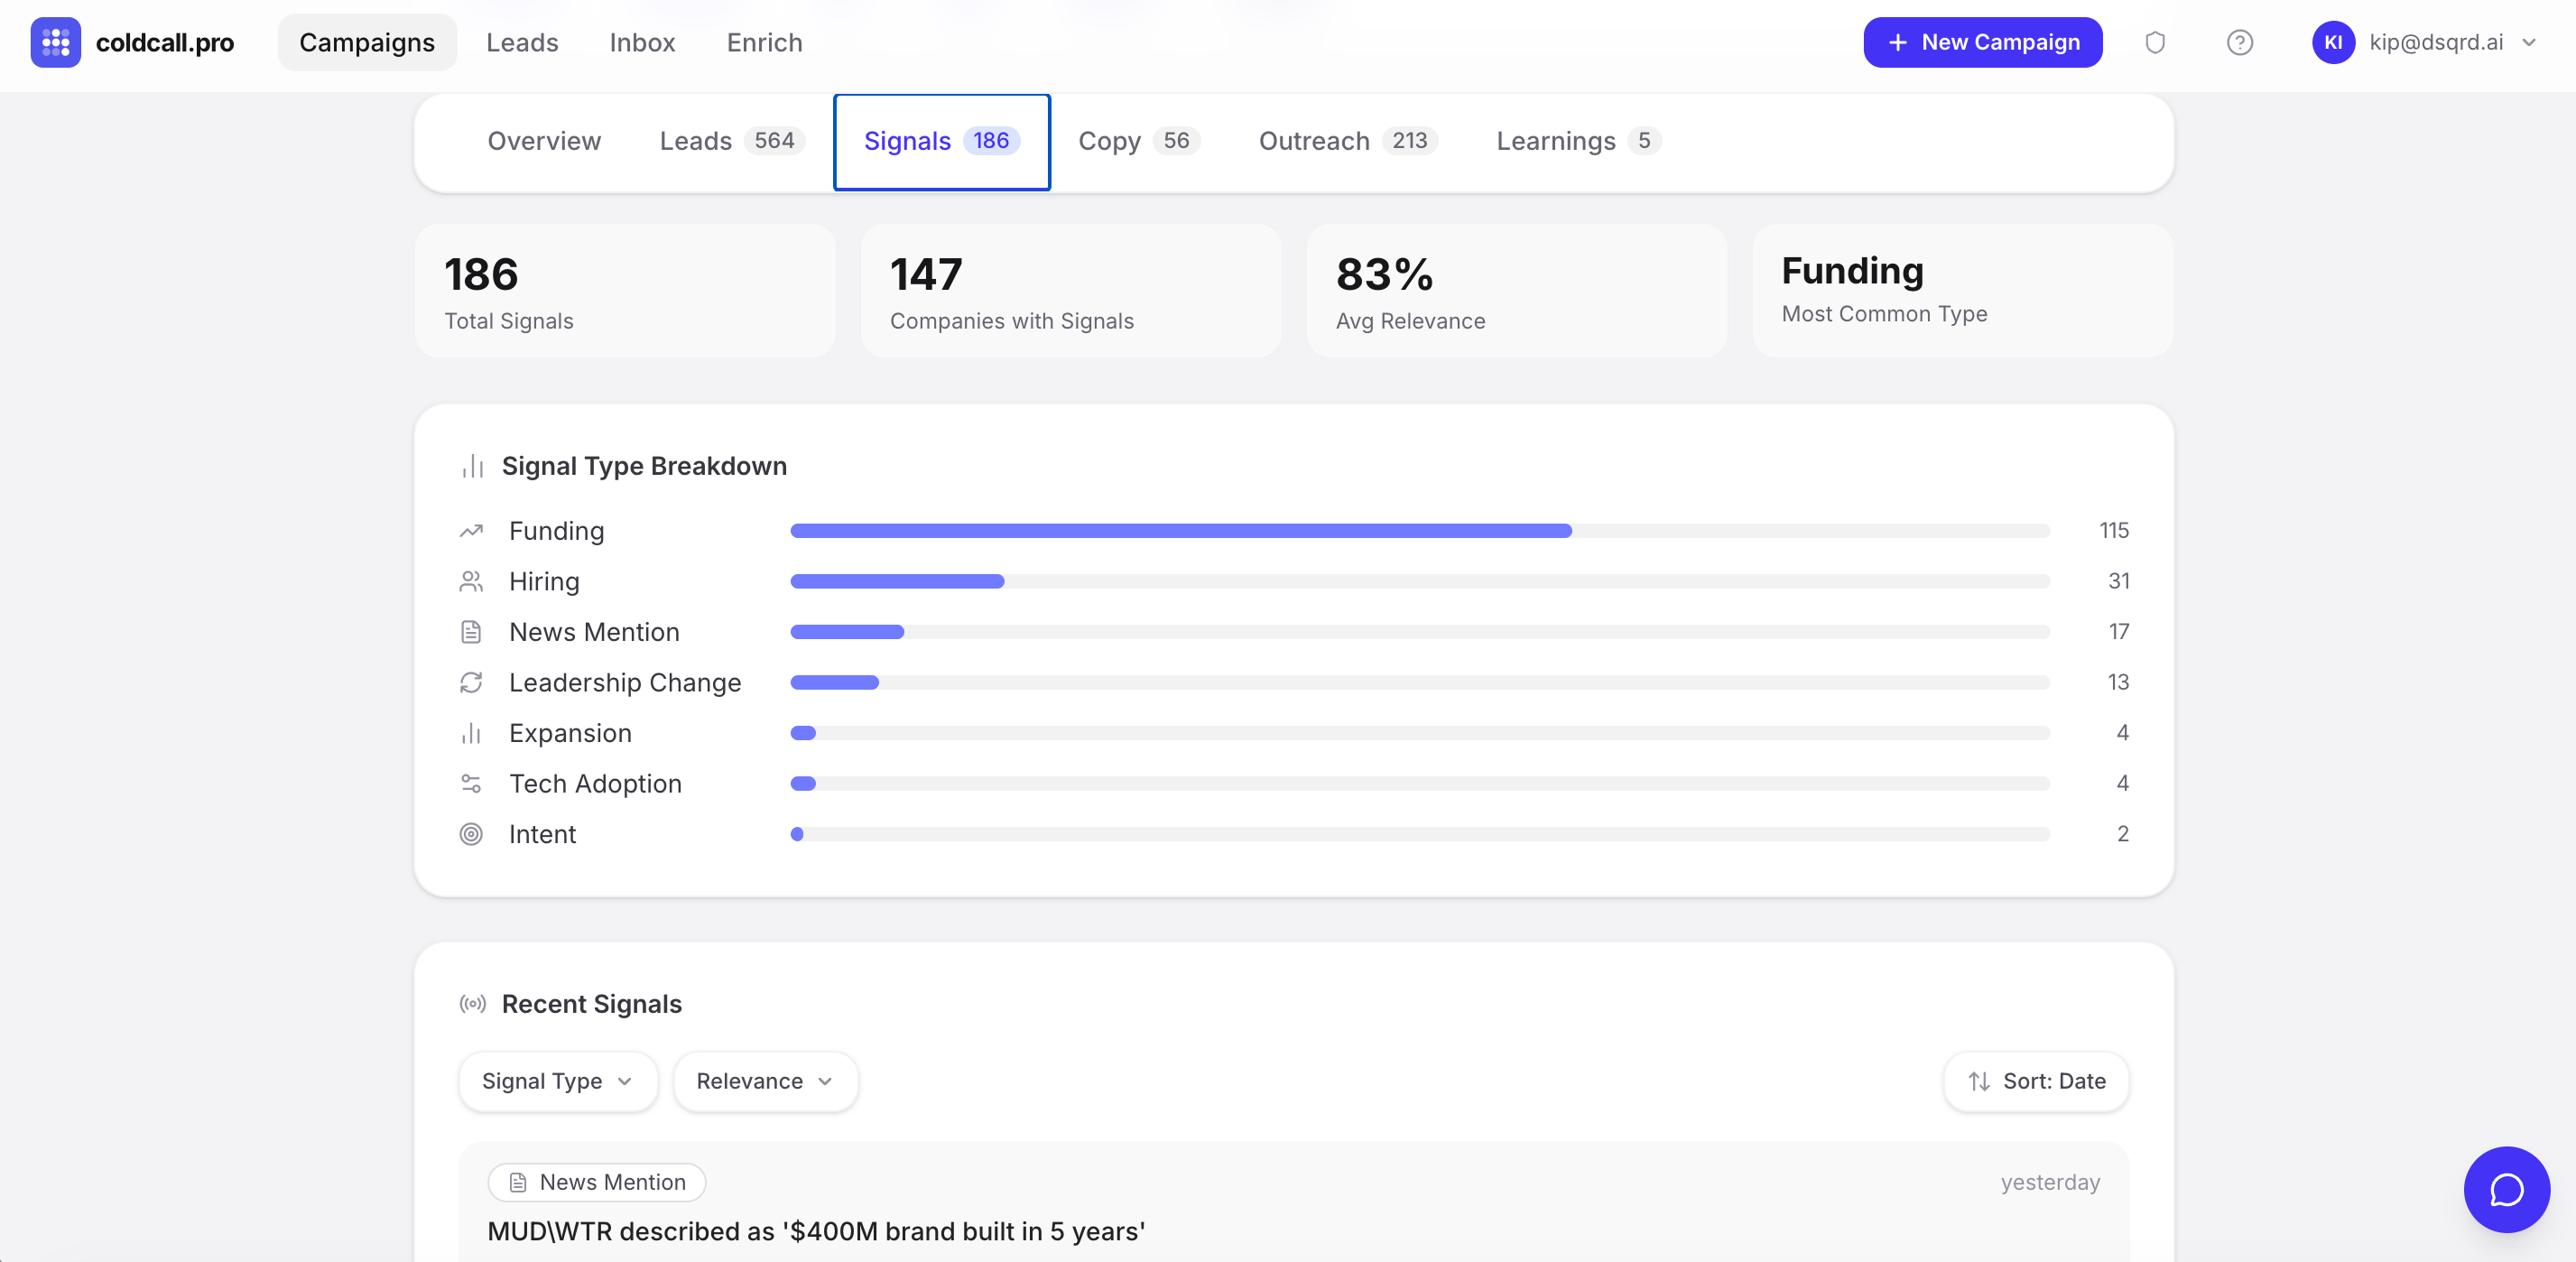Image resolution: width=2576 pixels, height=1262 pixels.
Task: Toggle the Sort: Date button
Action: pos(2036,1081)
